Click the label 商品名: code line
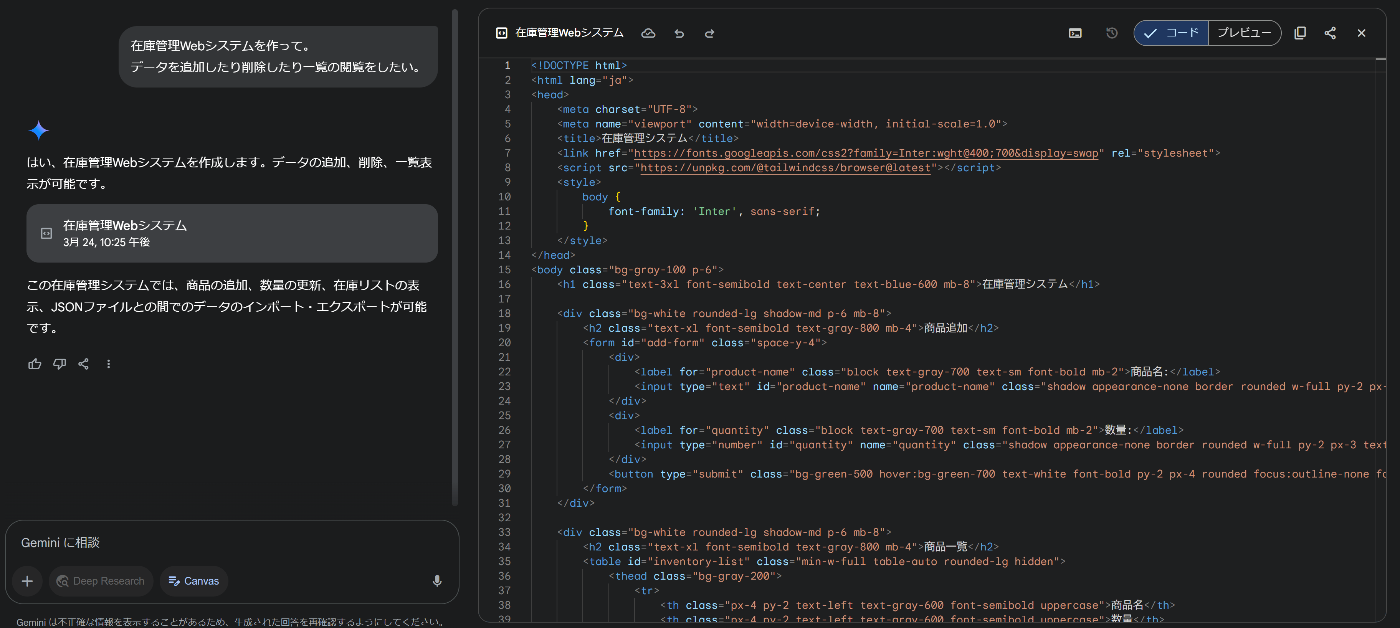The height and width of the screenshot is (628, 1400). point(927,371)
